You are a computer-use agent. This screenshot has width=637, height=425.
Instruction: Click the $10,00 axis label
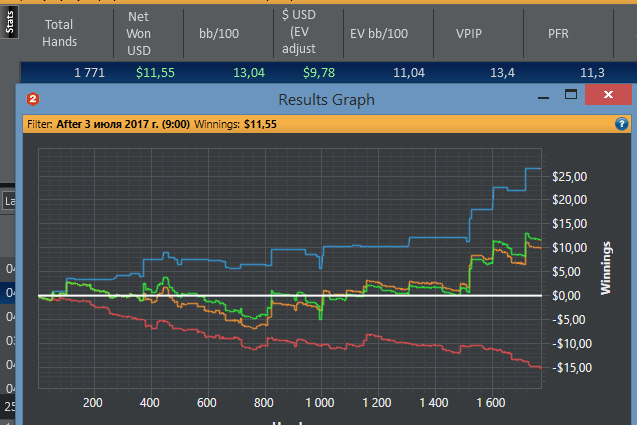pos(569,248)
